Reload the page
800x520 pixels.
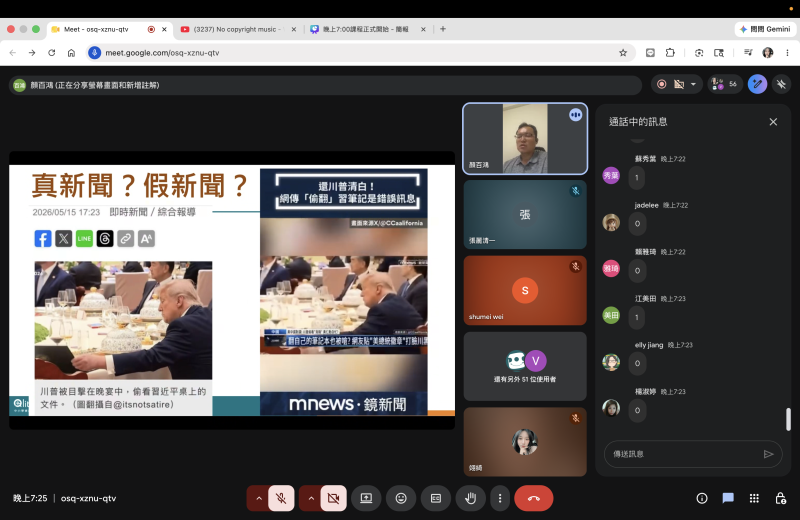tap(52, 53)
